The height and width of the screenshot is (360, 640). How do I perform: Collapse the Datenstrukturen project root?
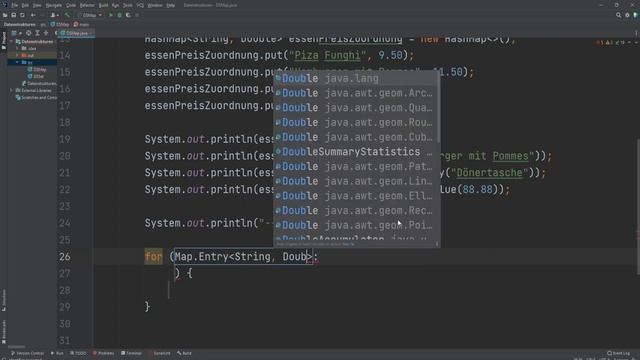tap(11, 42)
